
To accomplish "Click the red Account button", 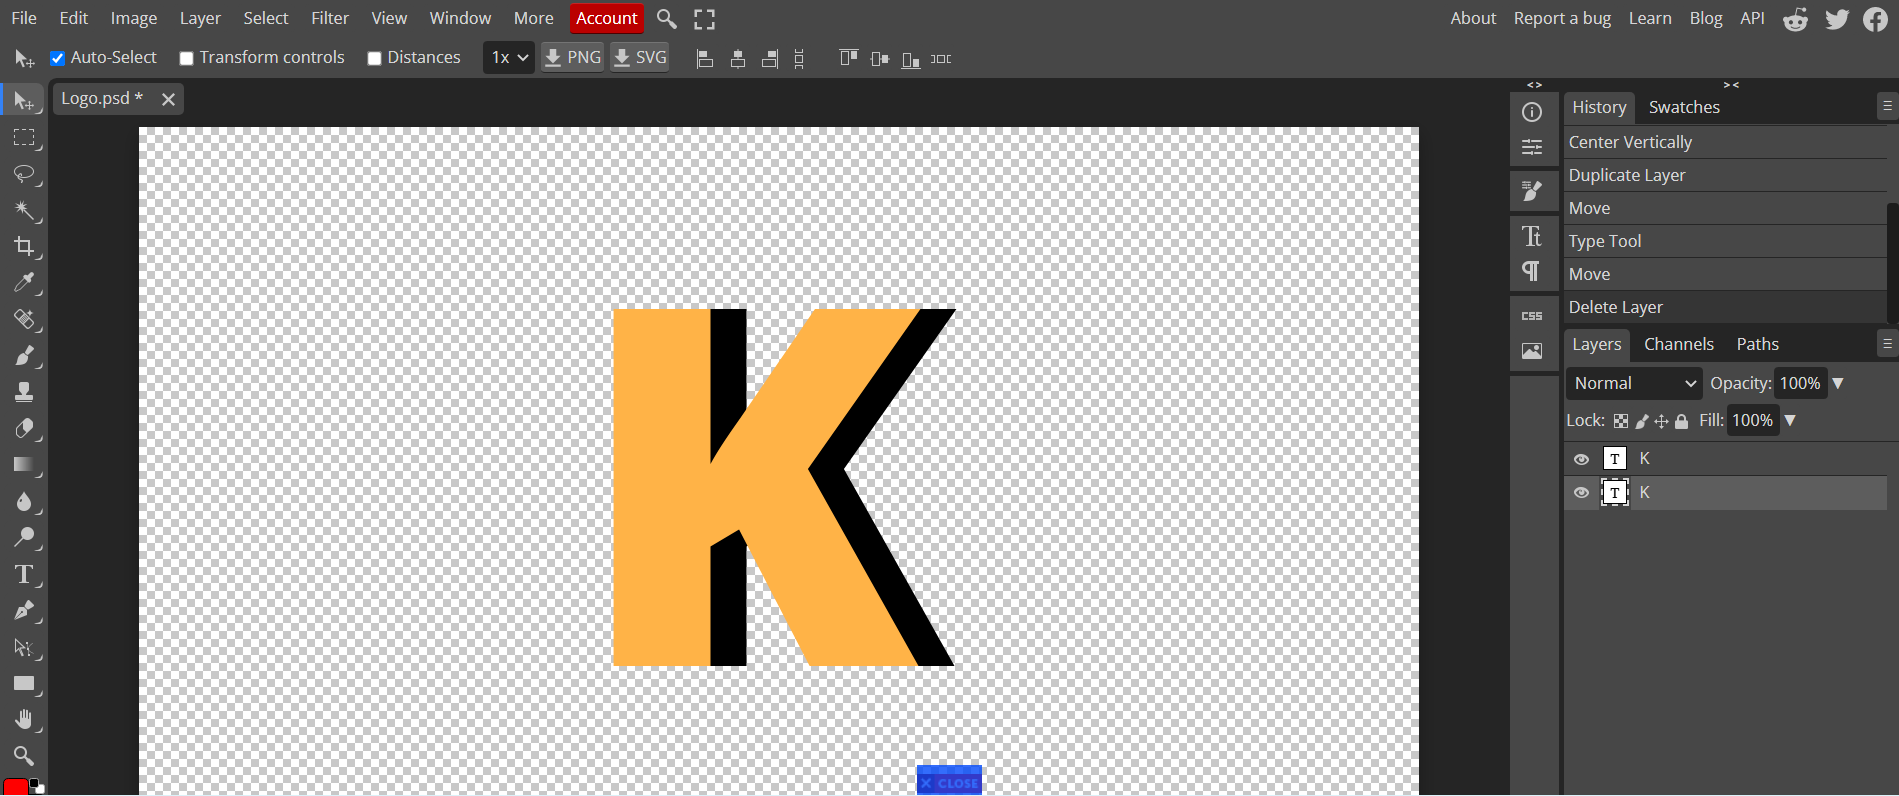I will point(606,18).
